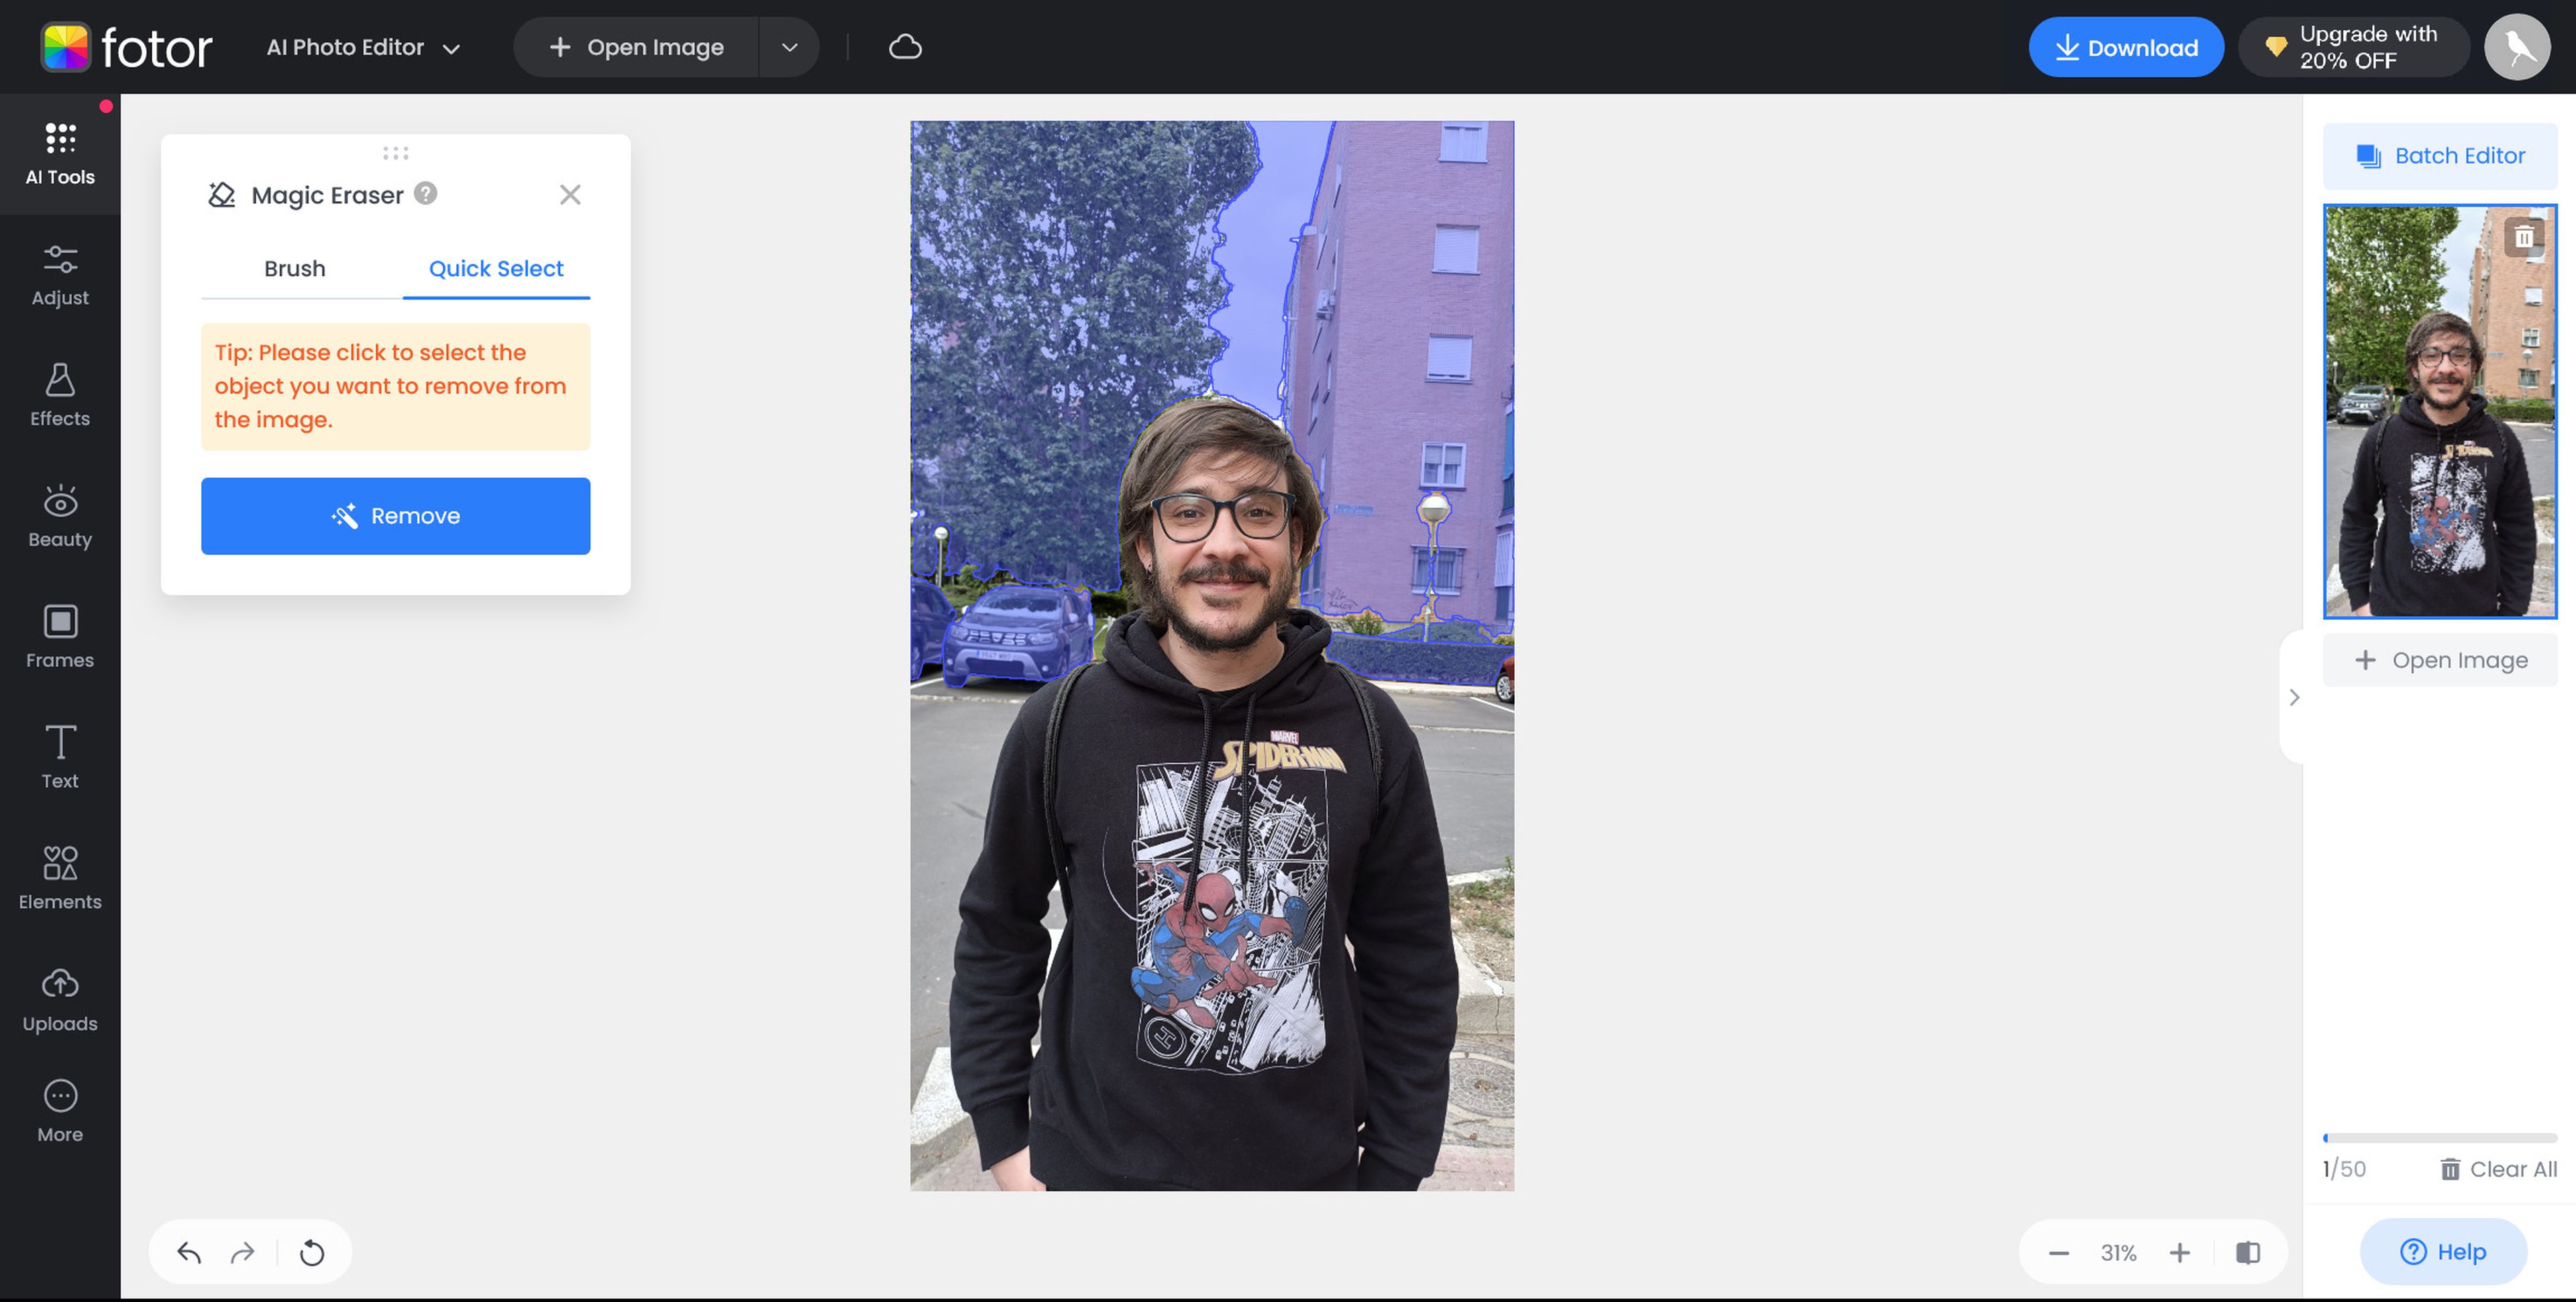Open the Effects panel
Viewport: 2576px width, 1302px height.
(x=60, y=394)
